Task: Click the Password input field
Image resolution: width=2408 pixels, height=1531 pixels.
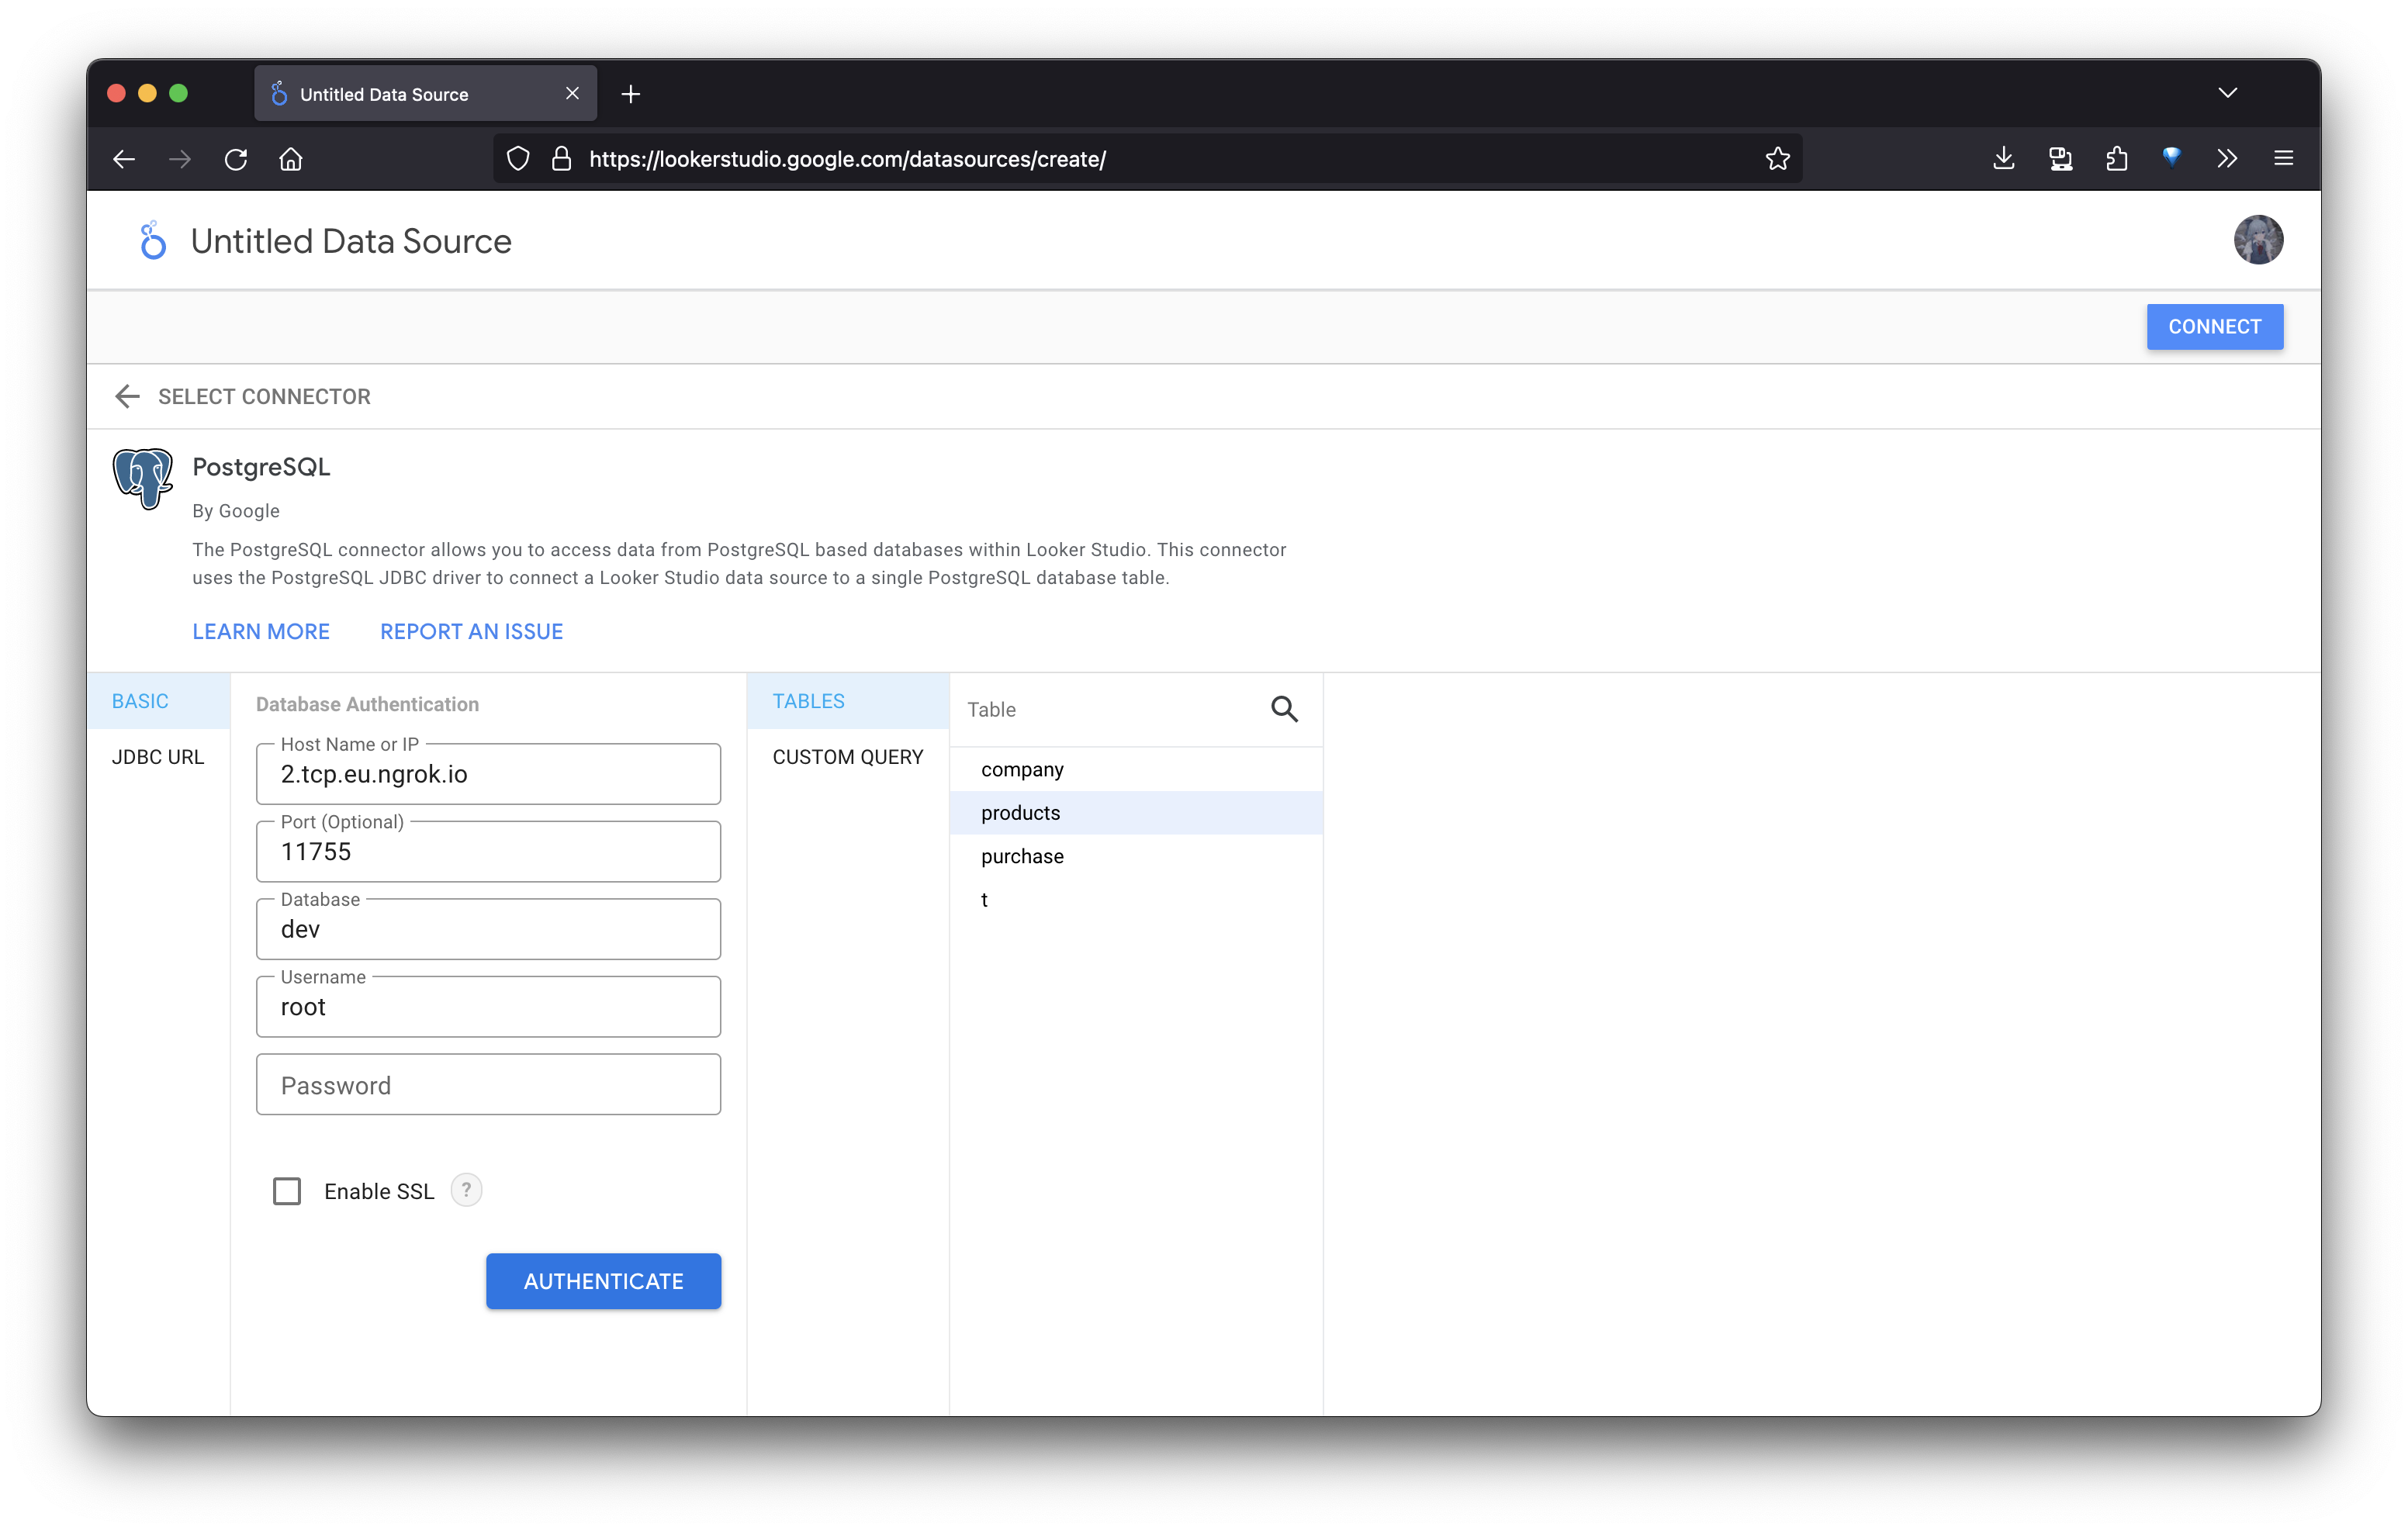Action: (488, 1085)
